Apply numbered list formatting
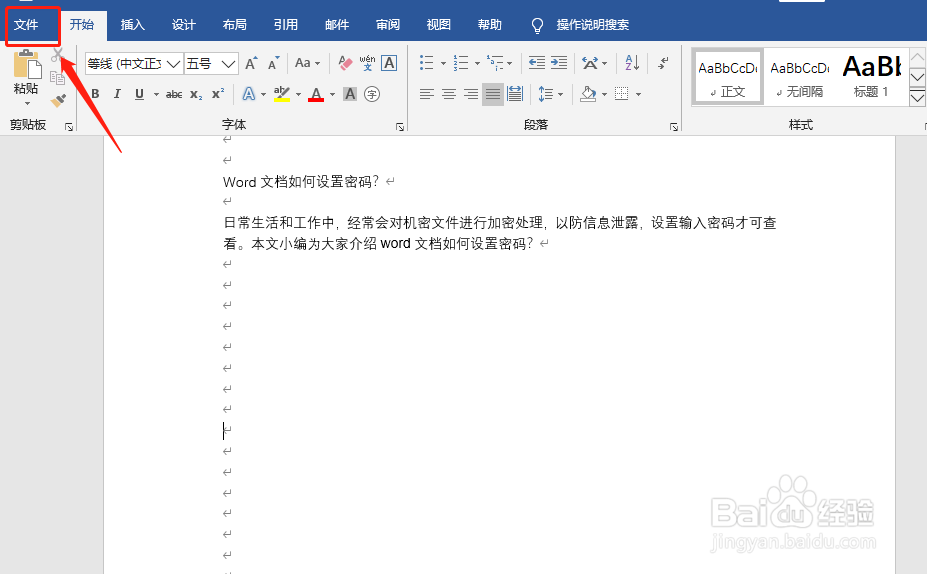This screenshot has height=574, width=927. tap(461, 63)
